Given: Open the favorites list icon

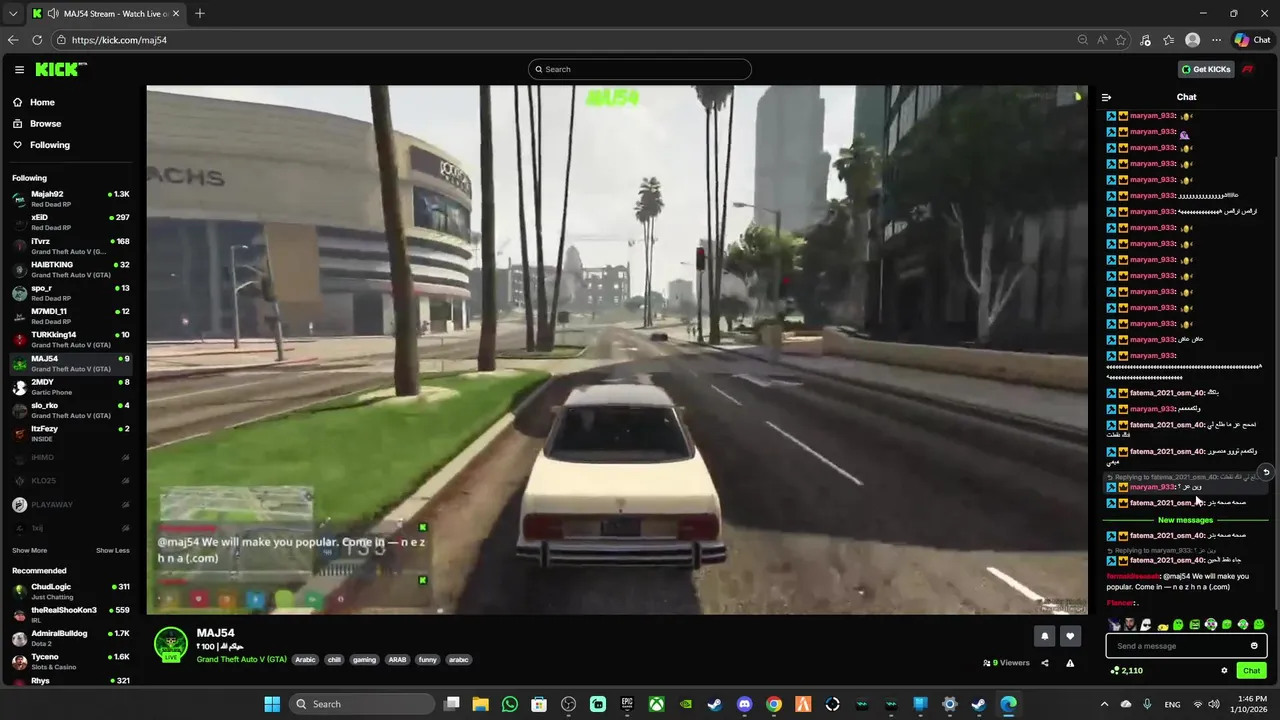Looking at the screenshot, I should click(x=1168, y=40).
